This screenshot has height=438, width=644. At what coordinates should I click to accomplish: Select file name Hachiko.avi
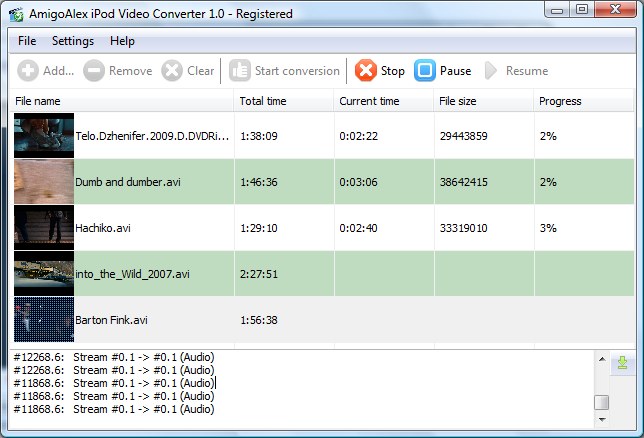click(103, 228)
